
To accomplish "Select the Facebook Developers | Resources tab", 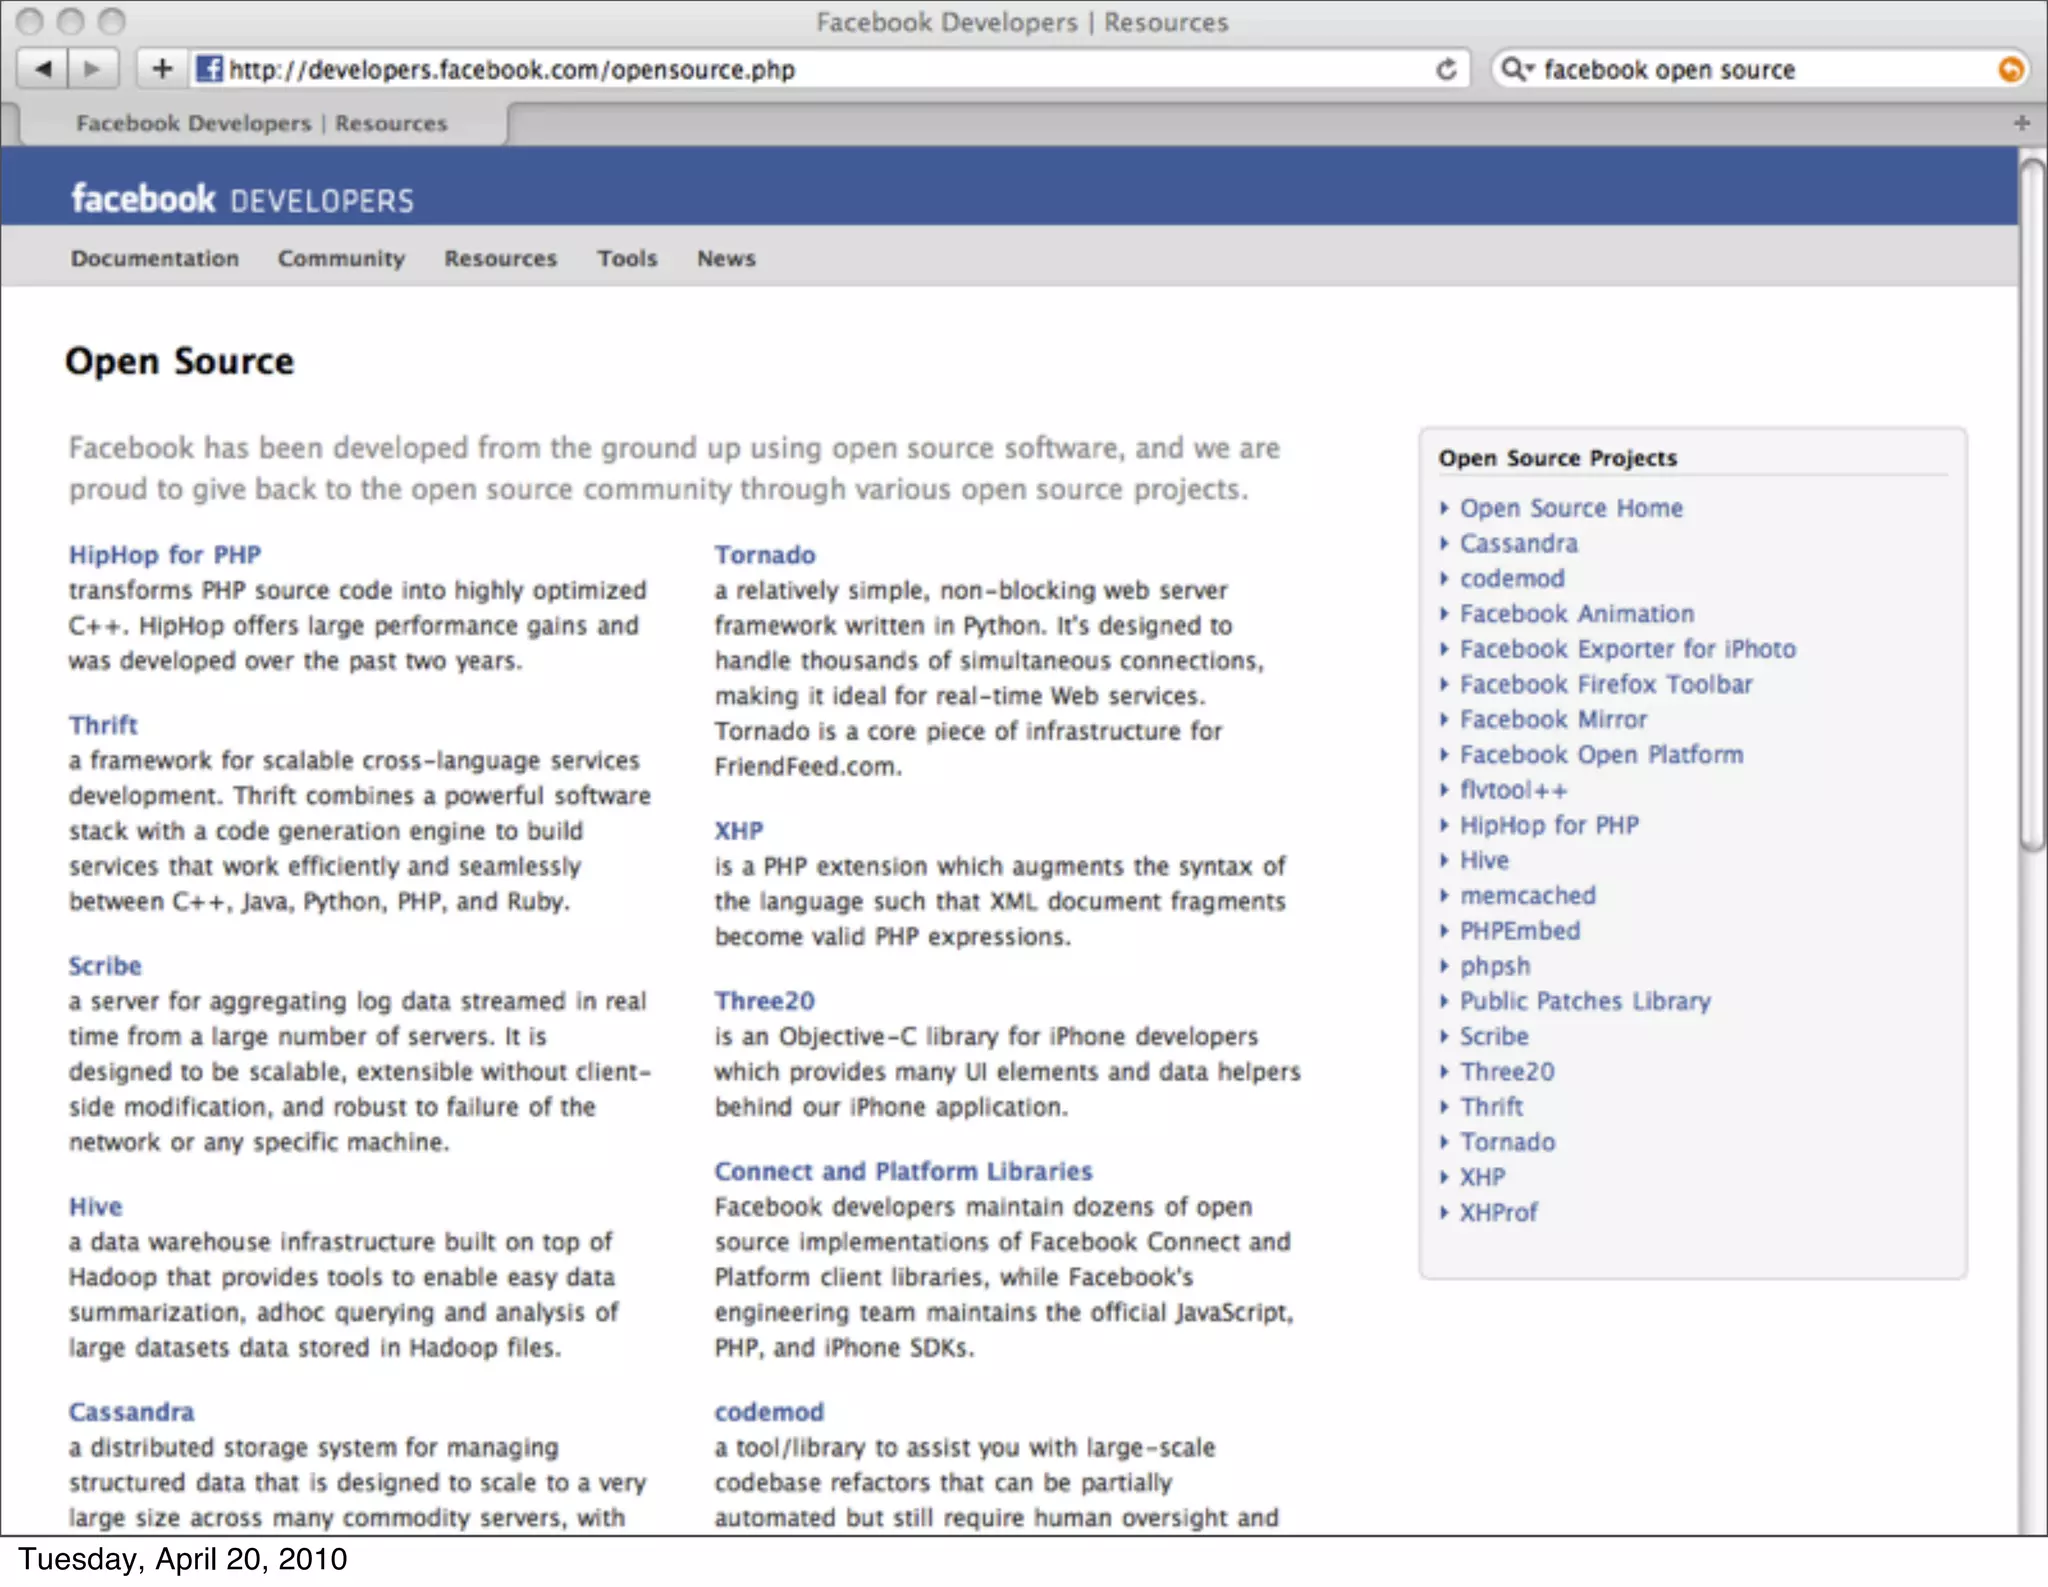I will click(x=262, y=123).
